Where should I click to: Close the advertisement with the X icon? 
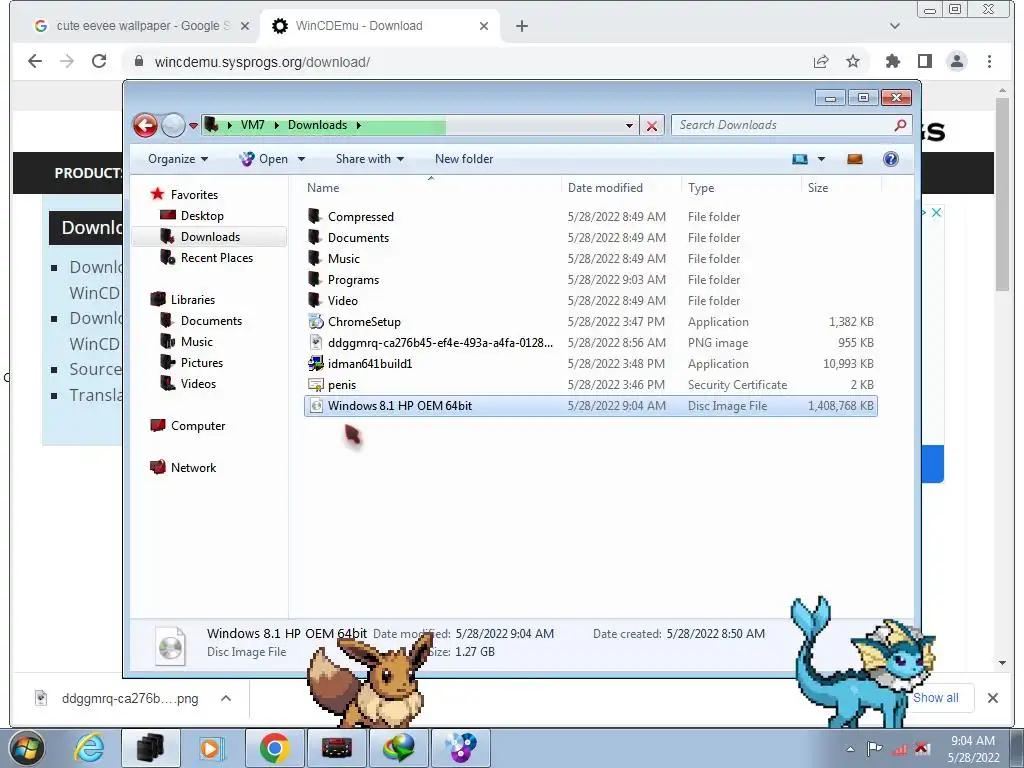coord(936,212)
